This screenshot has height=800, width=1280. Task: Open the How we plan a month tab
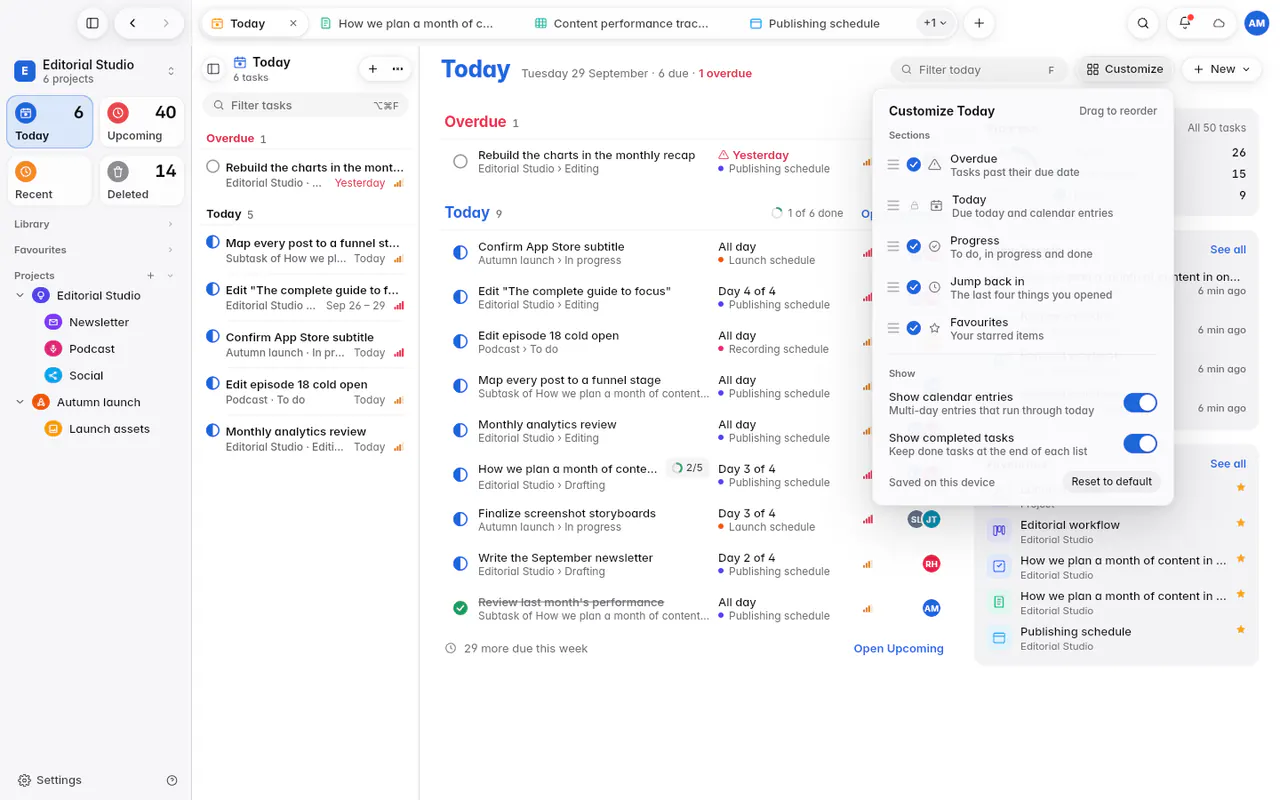409,23
